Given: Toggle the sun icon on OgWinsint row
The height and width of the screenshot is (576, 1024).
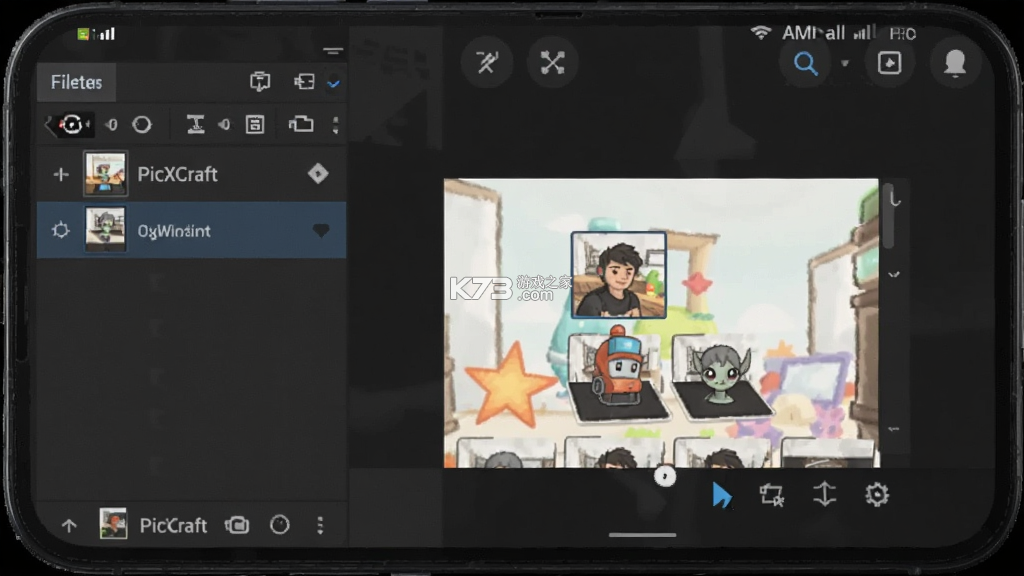Looking at the screenshot, I should pos(61,230).
